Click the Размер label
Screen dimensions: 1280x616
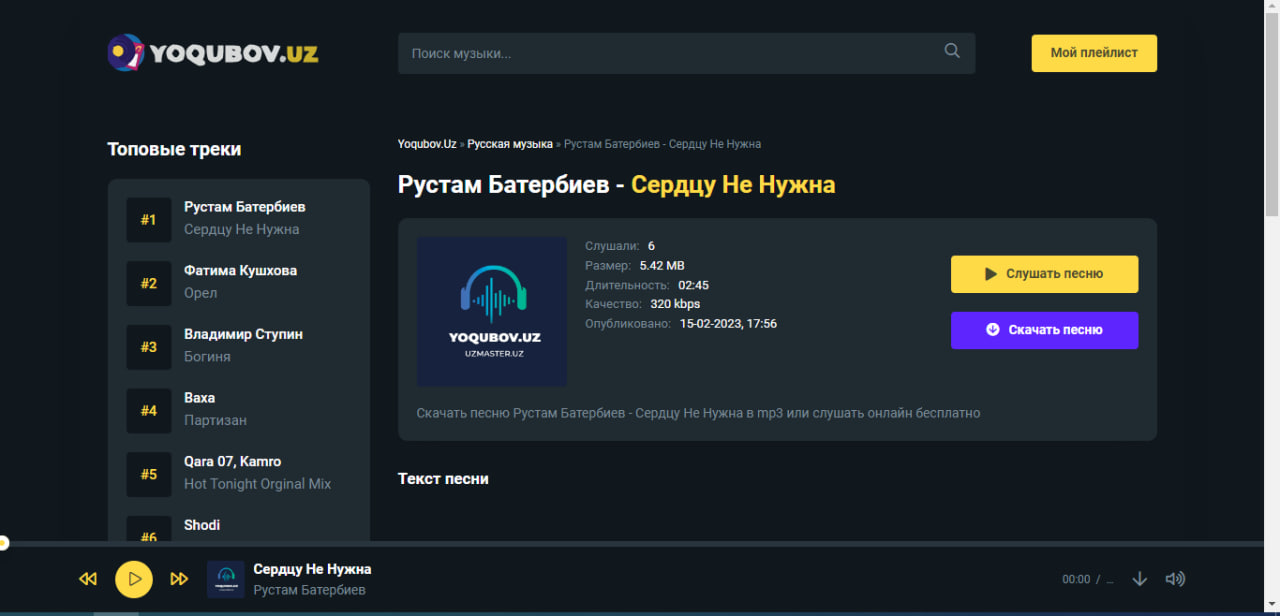608,265
